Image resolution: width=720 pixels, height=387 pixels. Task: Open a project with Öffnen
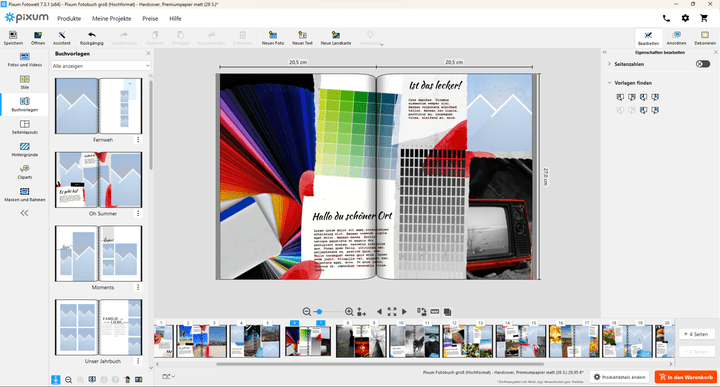coord(38,38)
